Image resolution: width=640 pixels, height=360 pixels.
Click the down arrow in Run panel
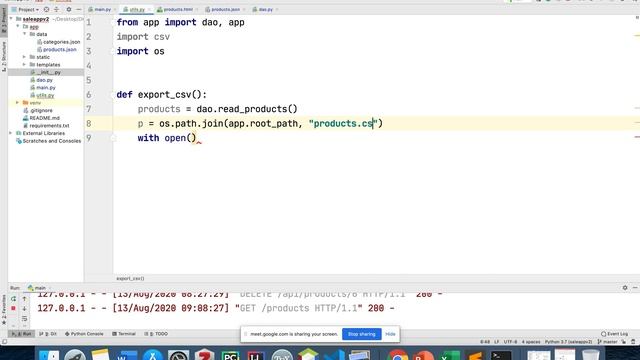tap(24, 309)
